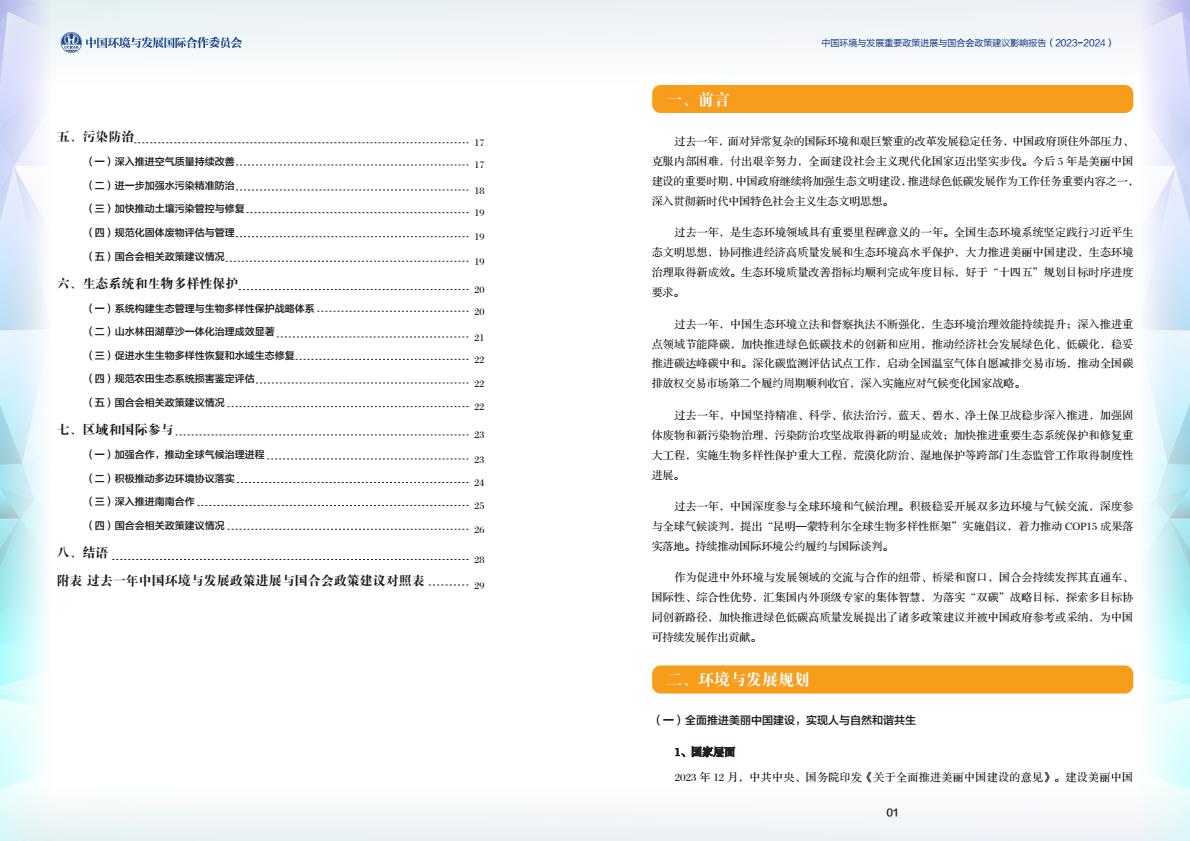Click the page number 01 at bottom
The height and width of the screenshot is (841, 1190).
pyautogui.click(x=892, y=812)
